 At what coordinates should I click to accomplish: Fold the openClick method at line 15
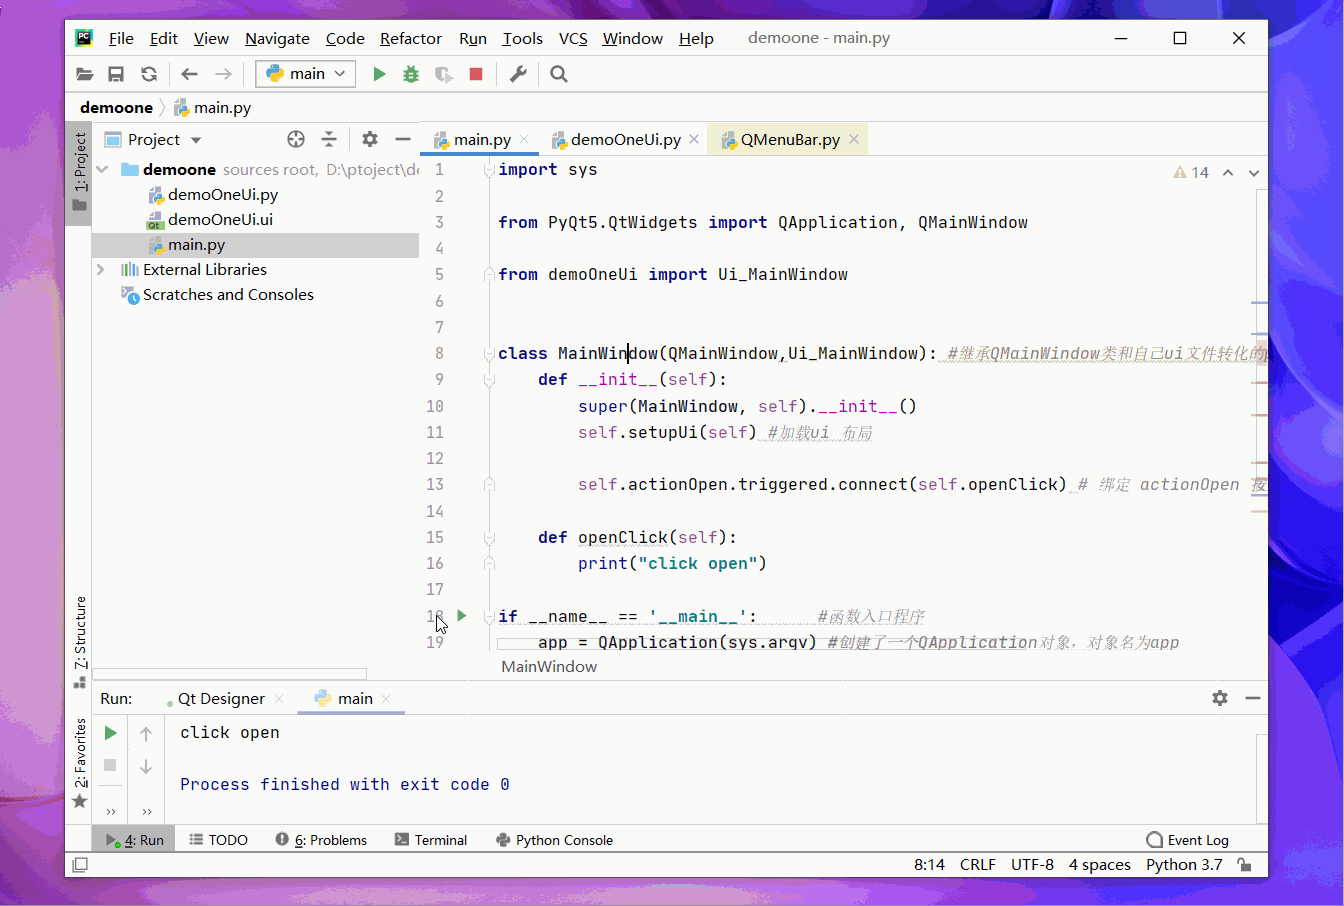pos(489,538)
